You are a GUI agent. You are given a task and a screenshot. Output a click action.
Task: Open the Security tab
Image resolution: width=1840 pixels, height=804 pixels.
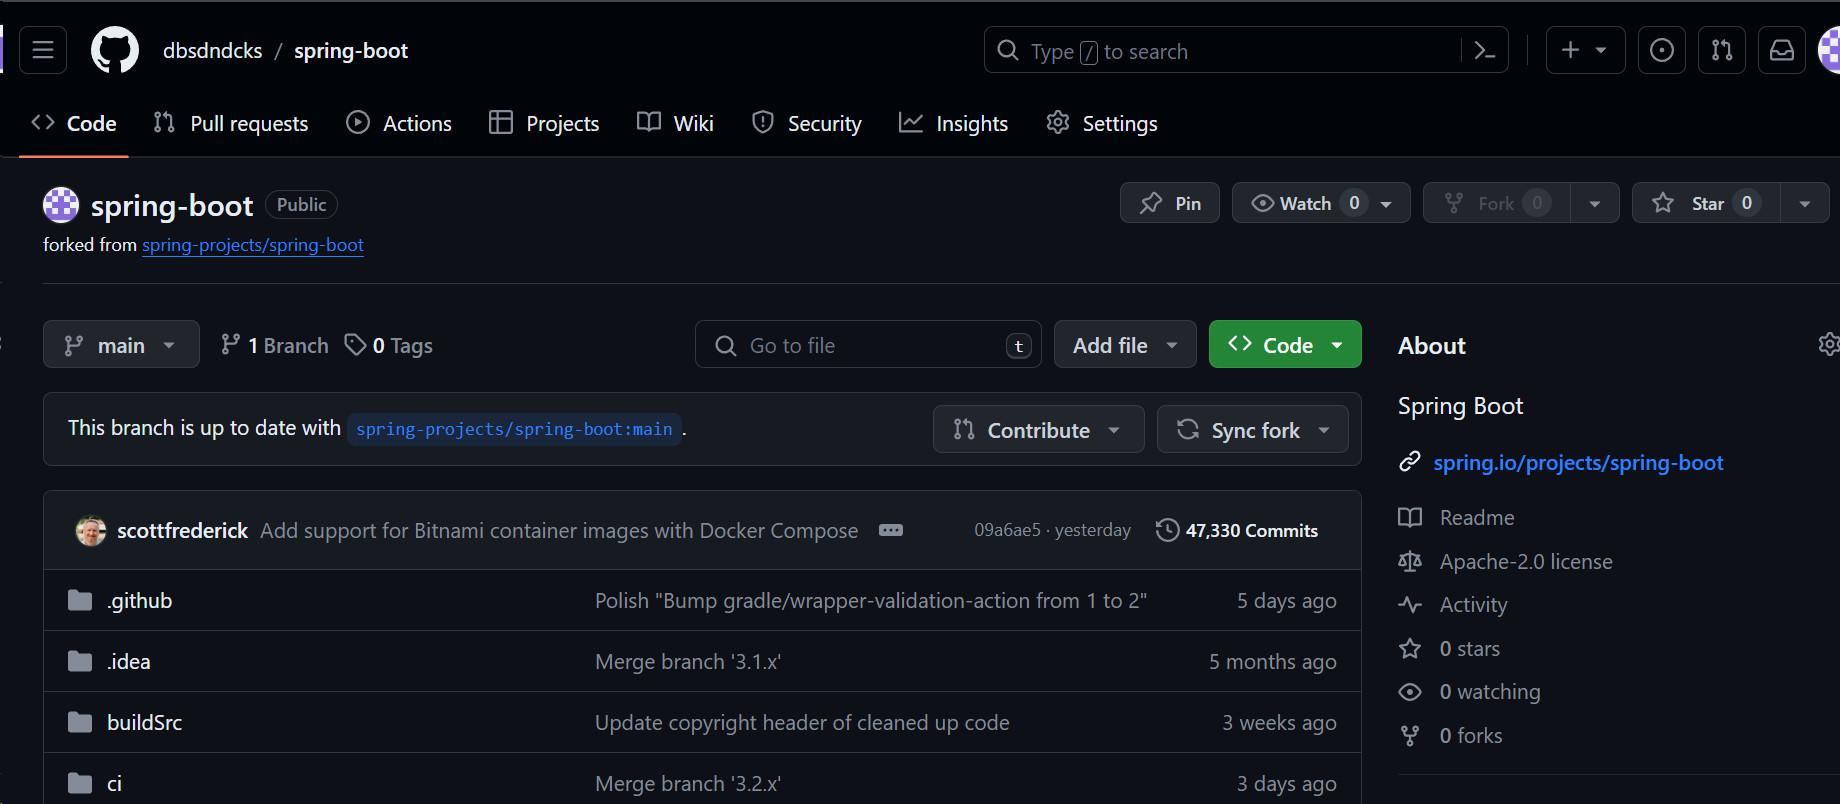click(x=806, y=123)
